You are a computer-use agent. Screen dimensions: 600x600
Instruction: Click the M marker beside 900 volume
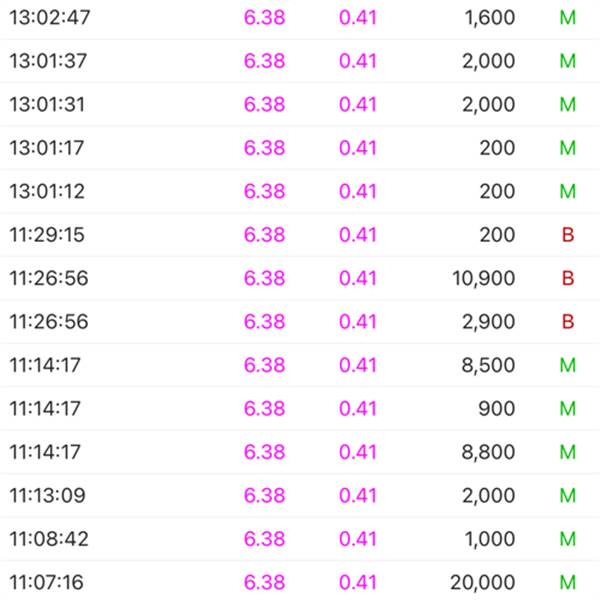point(568,408)
